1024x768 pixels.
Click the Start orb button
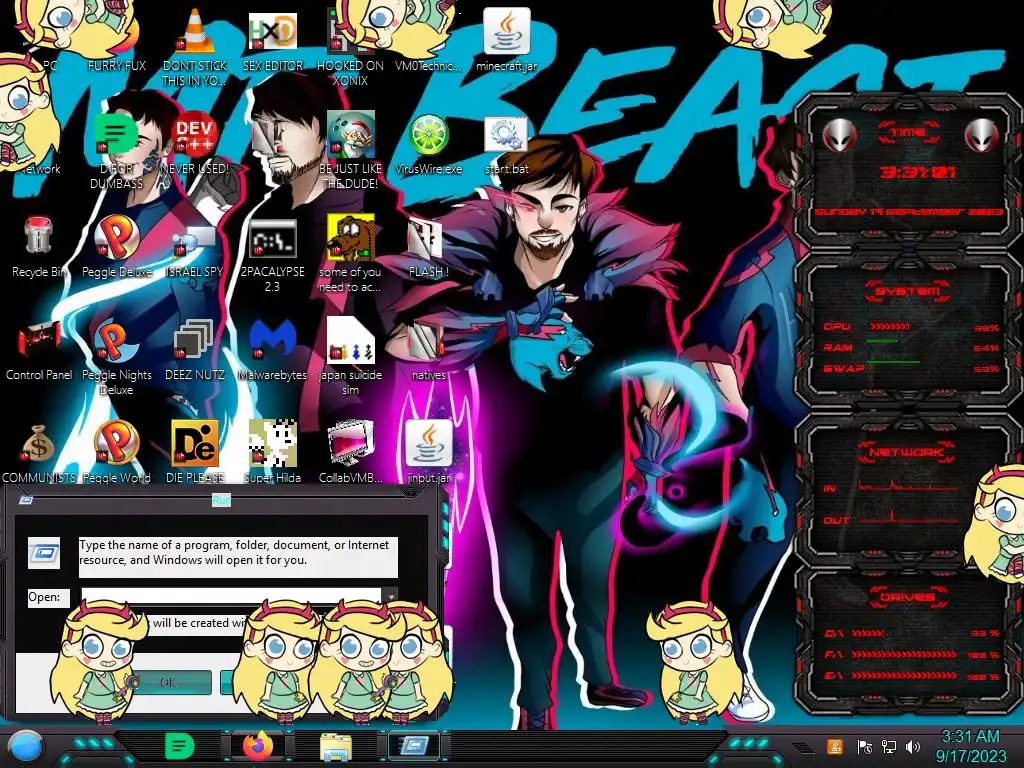(26, 746)
